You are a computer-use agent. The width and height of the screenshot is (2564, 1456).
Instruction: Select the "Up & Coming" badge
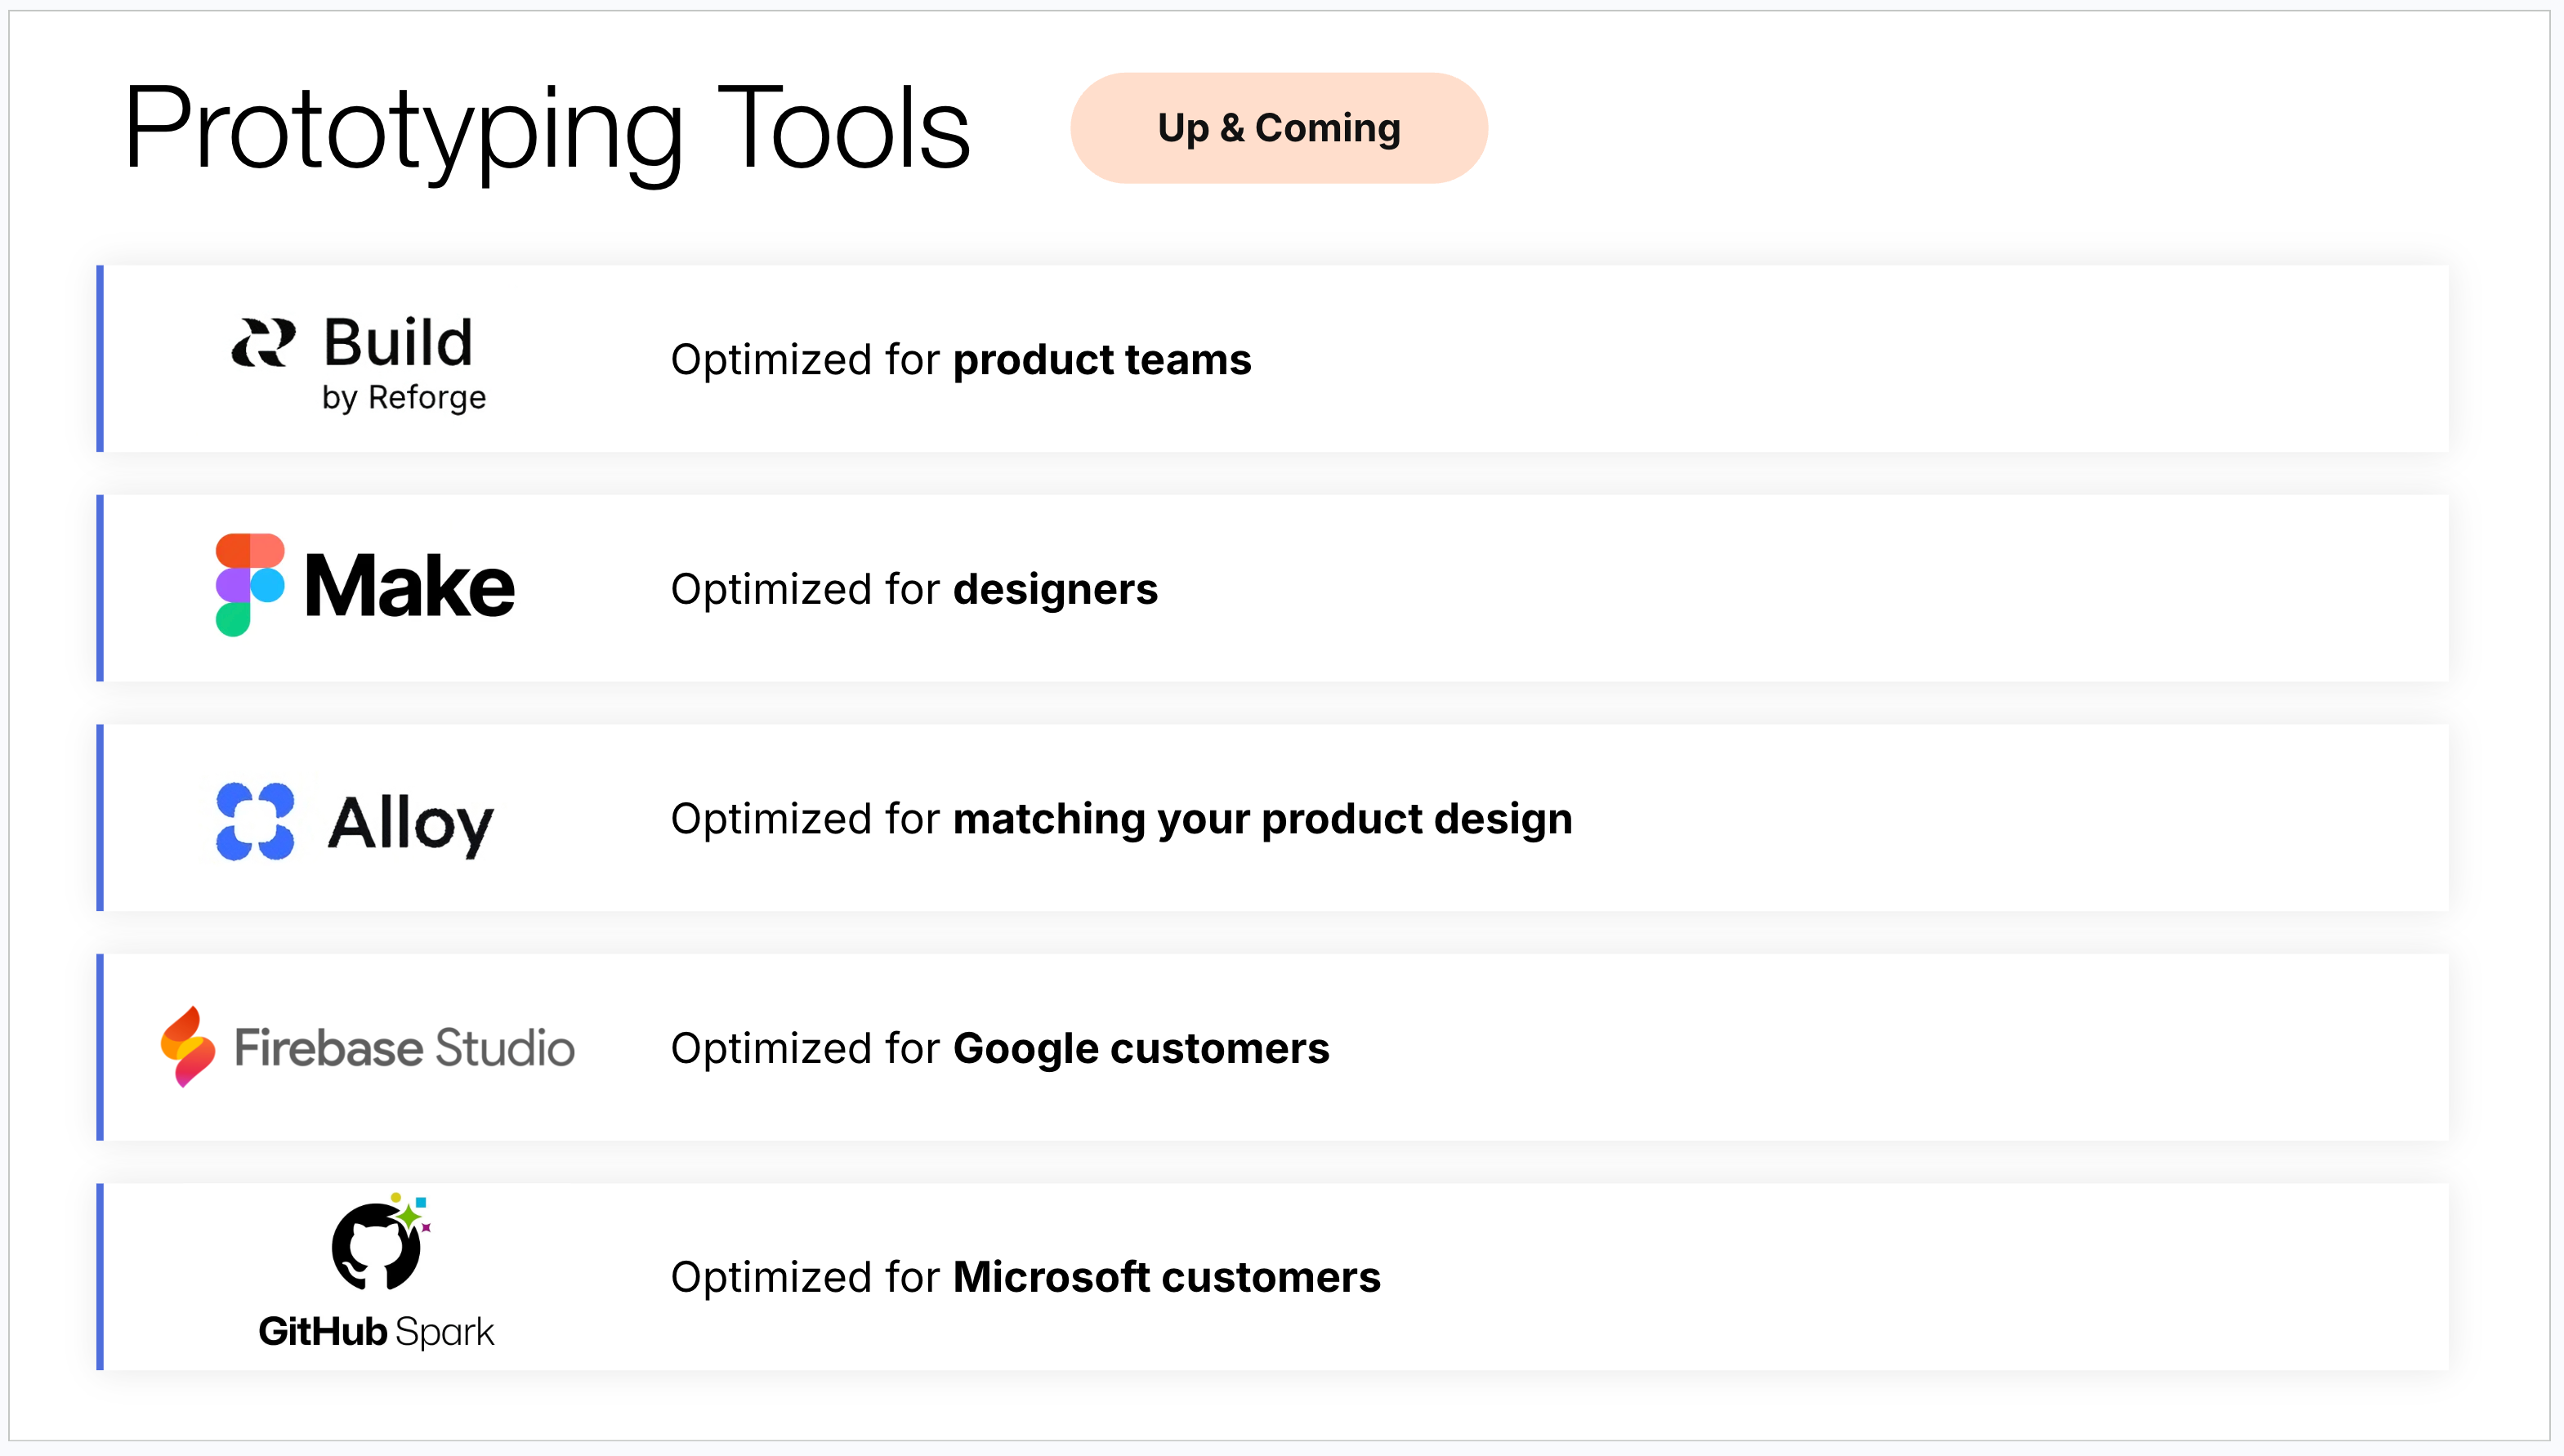[1278, 128]
